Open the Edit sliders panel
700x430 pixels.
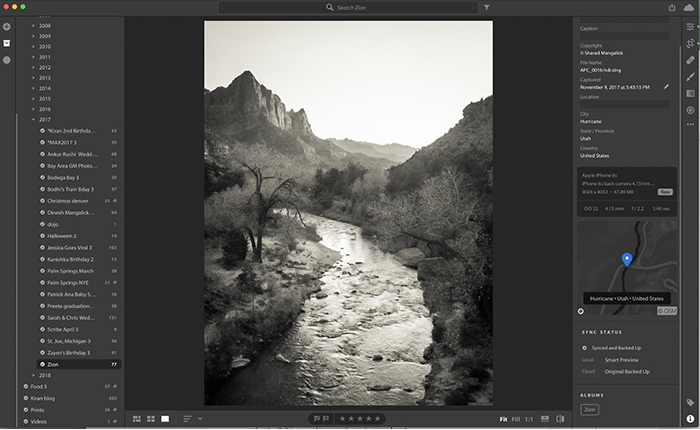[x=690, y=27]
